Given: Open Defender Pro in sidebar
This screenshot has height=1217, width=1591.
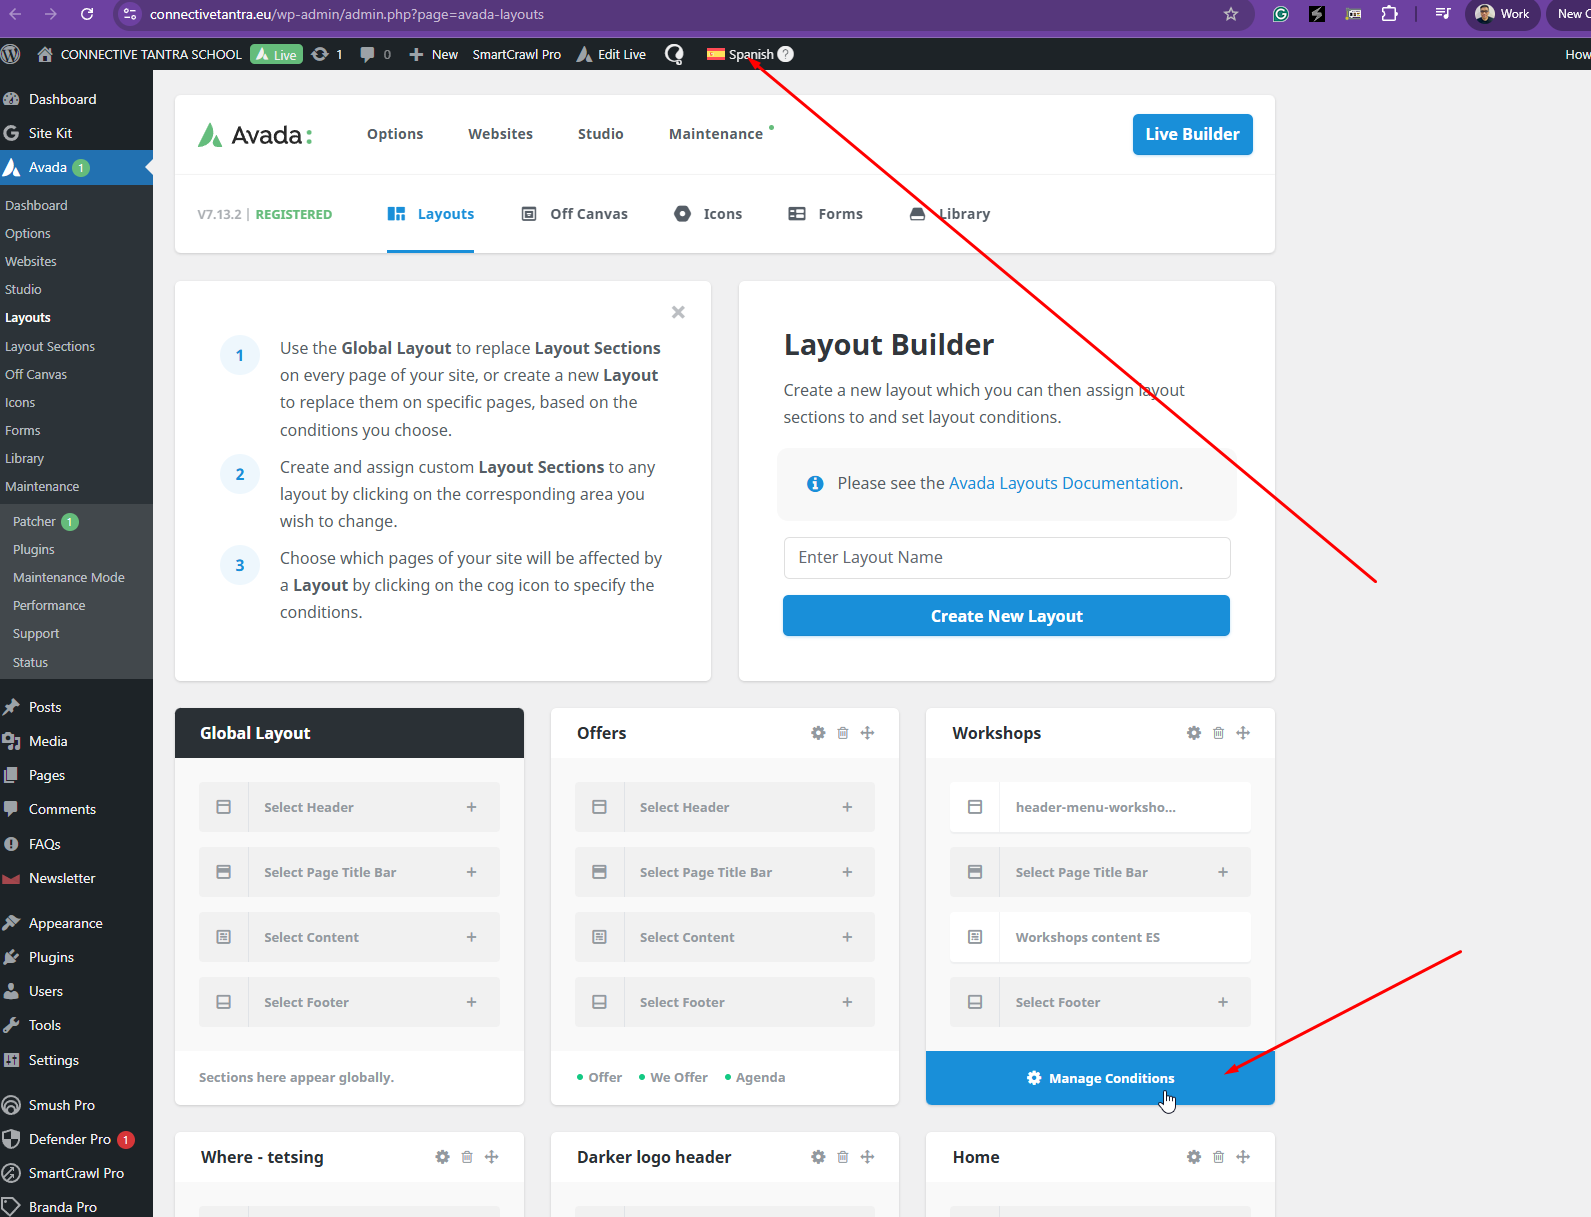Looking at the screenshot, I should coord(70,1139).
